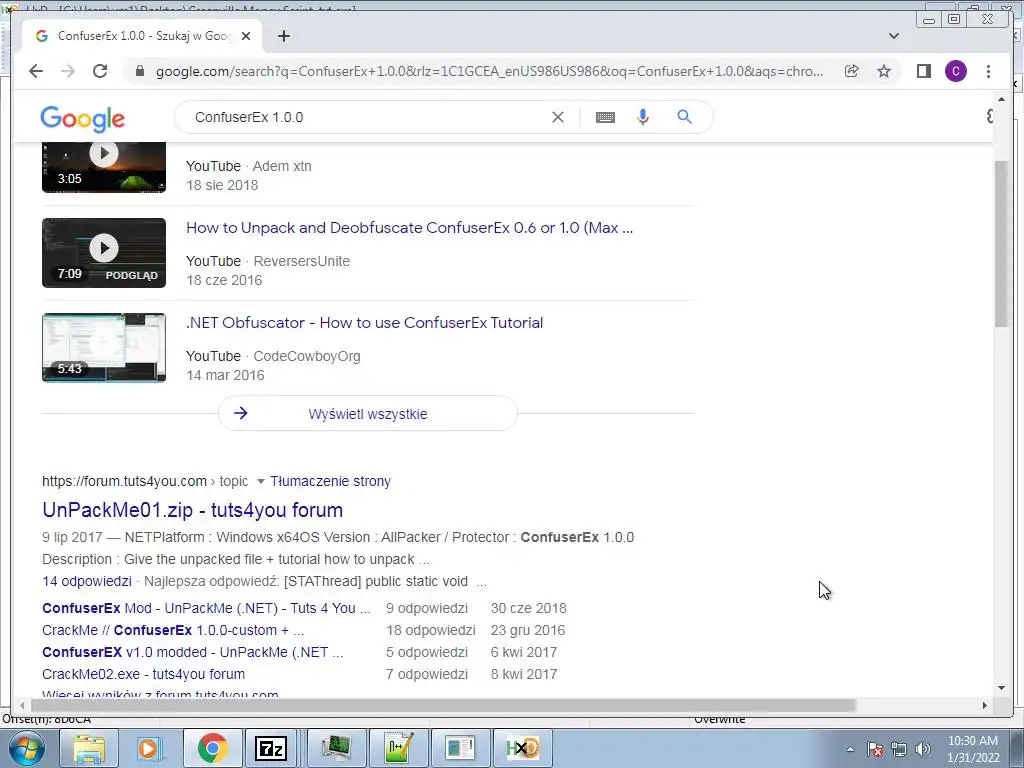
Task: Open 'How to Unpack and Deobfuscate ConfuserEx' link
Action: 409,228
